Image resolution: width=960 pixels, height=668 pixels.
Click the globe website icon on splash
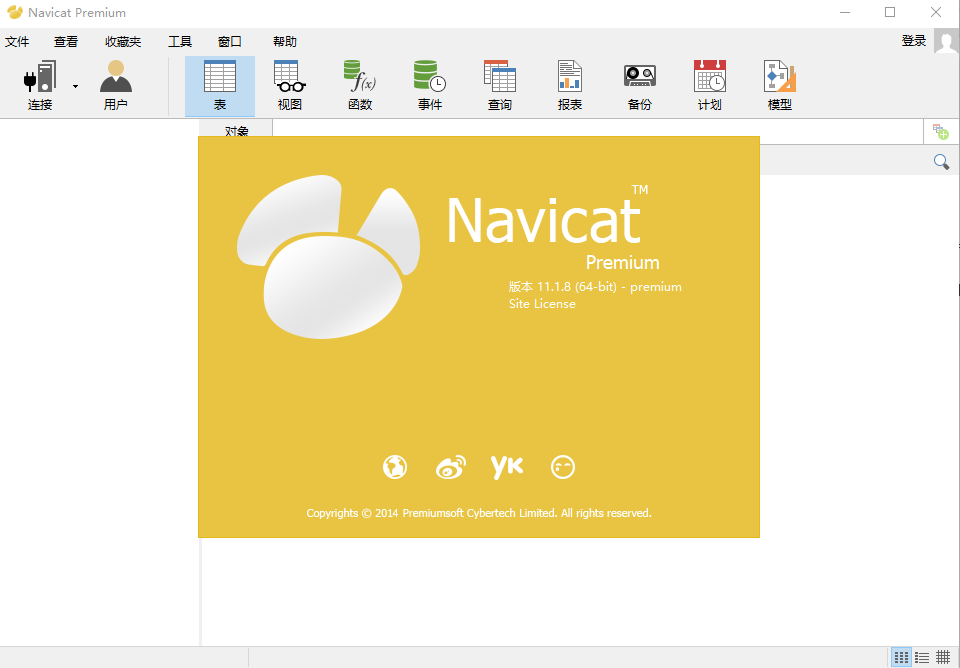pyautogui.click(x=395, y=467)
